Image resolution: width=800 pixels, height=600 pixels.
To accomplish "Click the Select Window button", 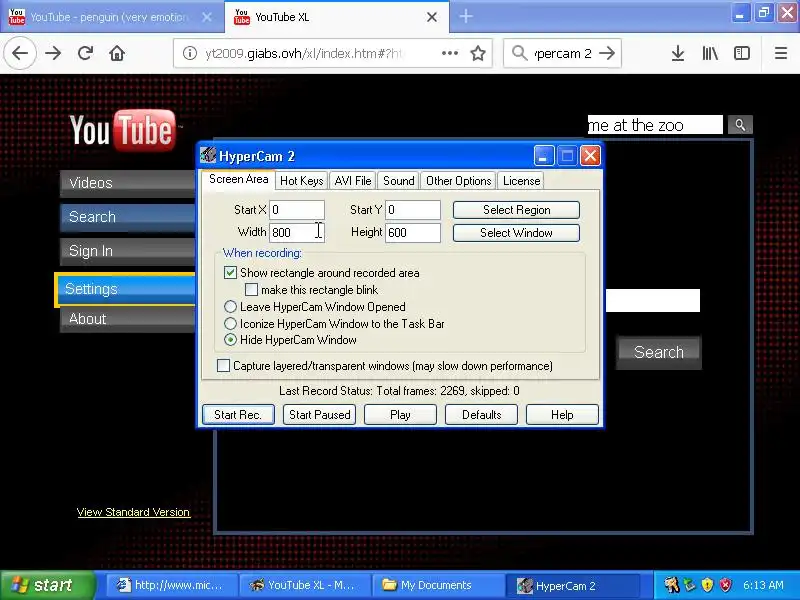I will coord(516,233).
